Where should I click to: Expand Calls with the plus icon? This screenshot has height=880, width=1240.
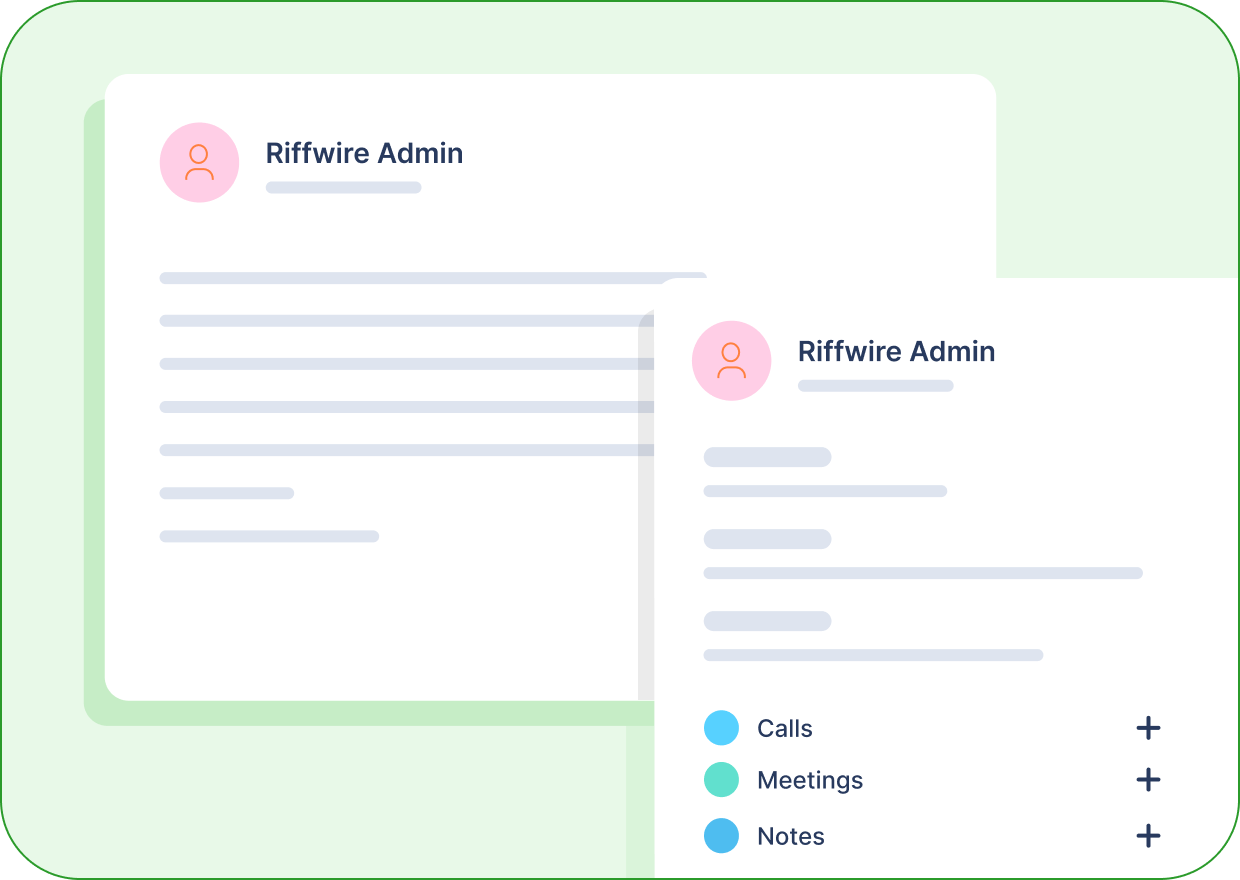point(1148,728)
